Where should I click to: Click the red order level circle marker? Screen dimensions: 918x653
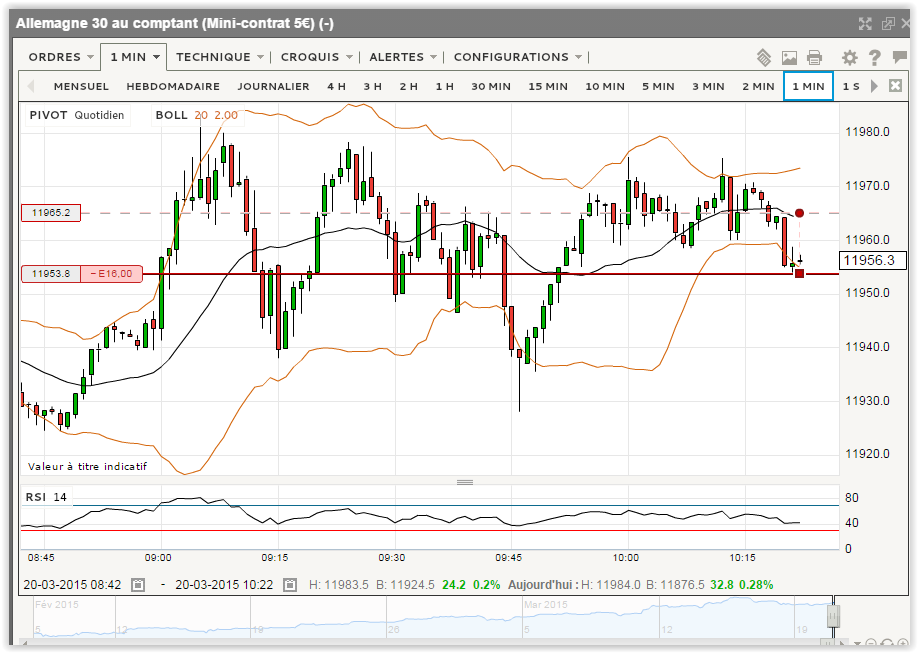[x=799, y=213]
